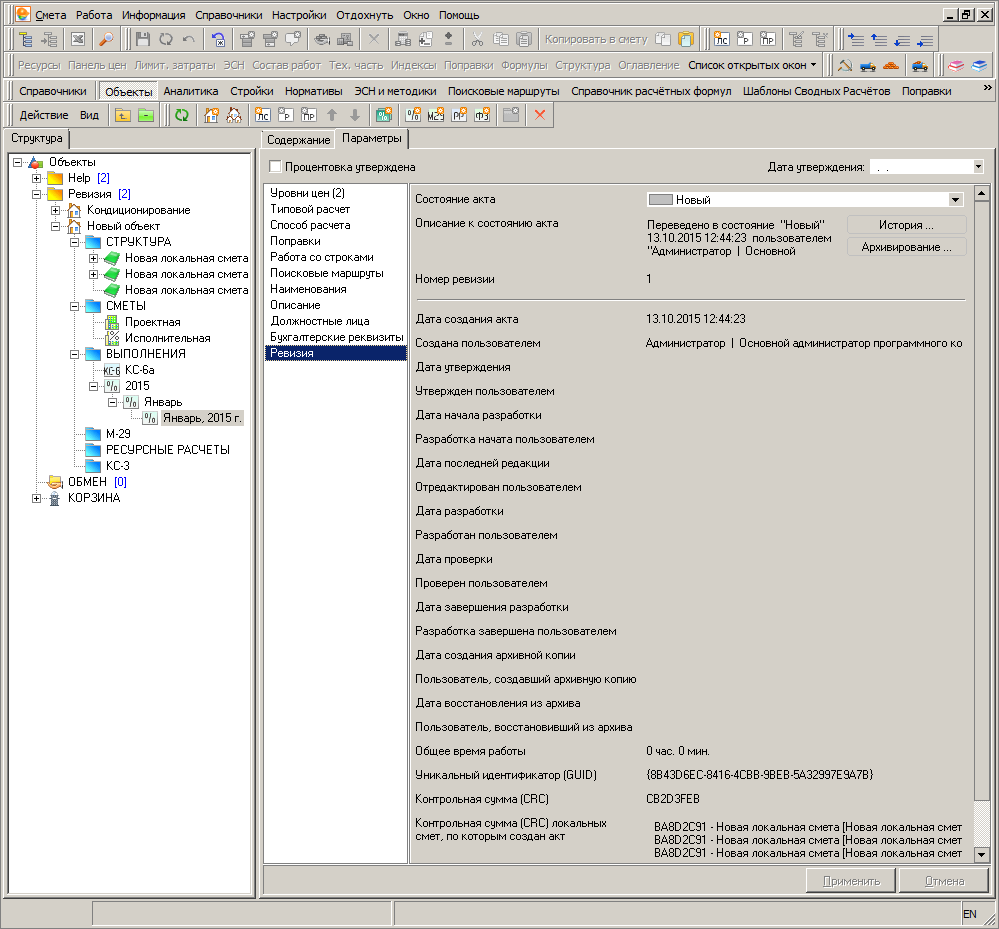Toggle the Процентовка утверждена checkbox
The width and height of the screenshot is (999, 929).
275,167
